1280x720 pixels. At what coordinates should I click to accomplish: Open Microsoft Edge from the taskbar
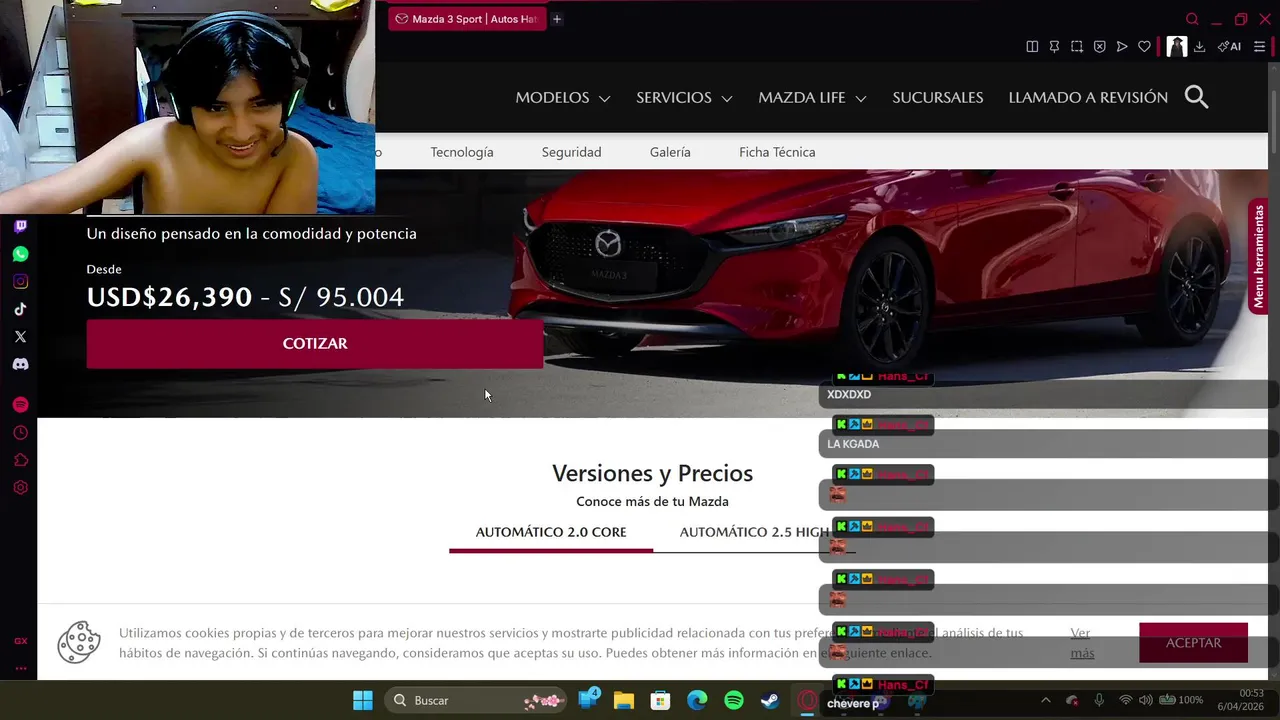point(697,700)
